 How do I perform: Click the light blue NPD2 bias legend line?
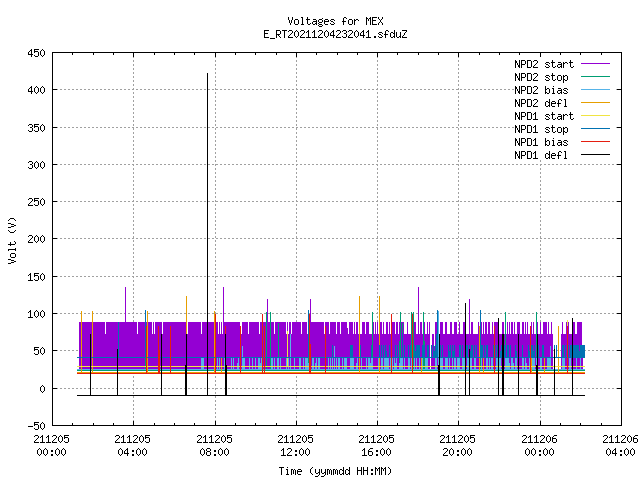coord(596,89)
